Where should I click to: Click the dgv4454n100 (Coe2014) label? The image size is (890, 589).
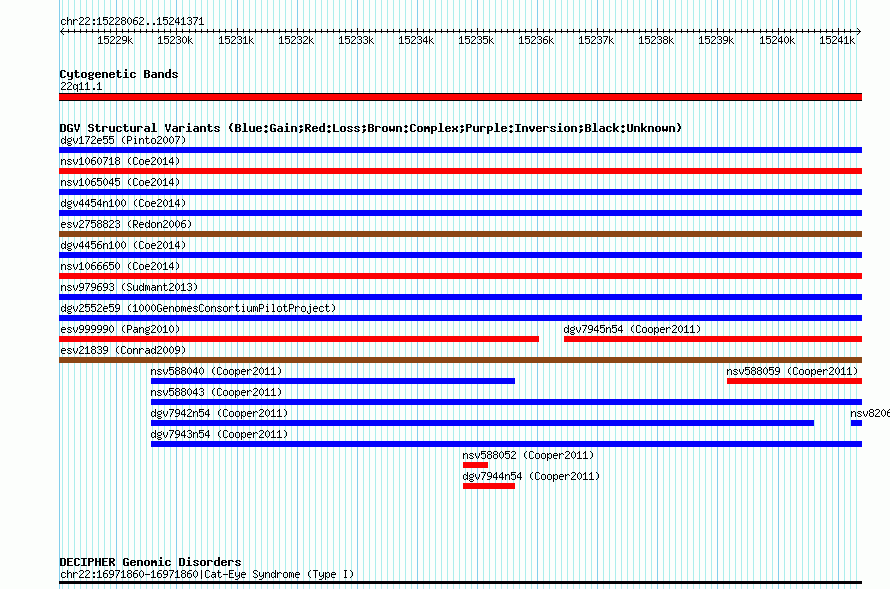[123, 204]
